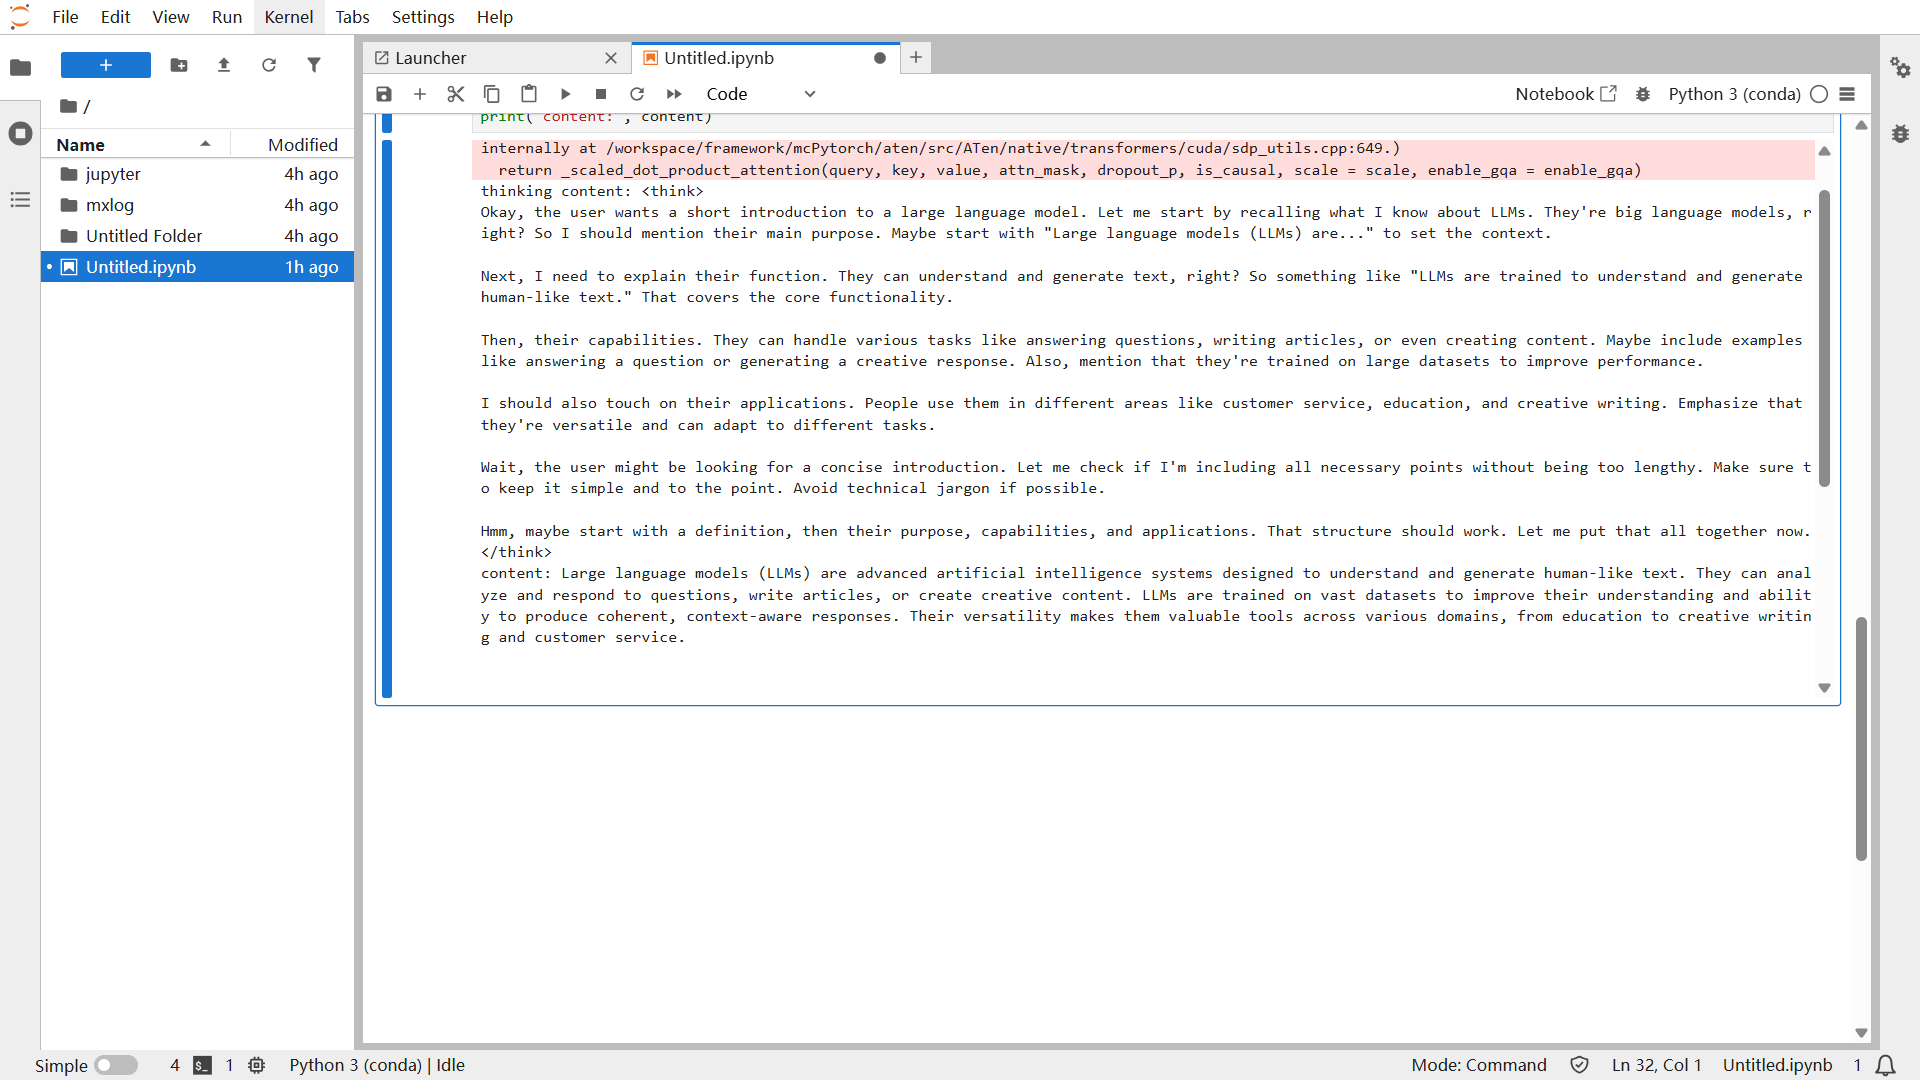Click Mode: Command status text
This screenshot has width=1920, height=1080.
(x=1479, y=1065)
